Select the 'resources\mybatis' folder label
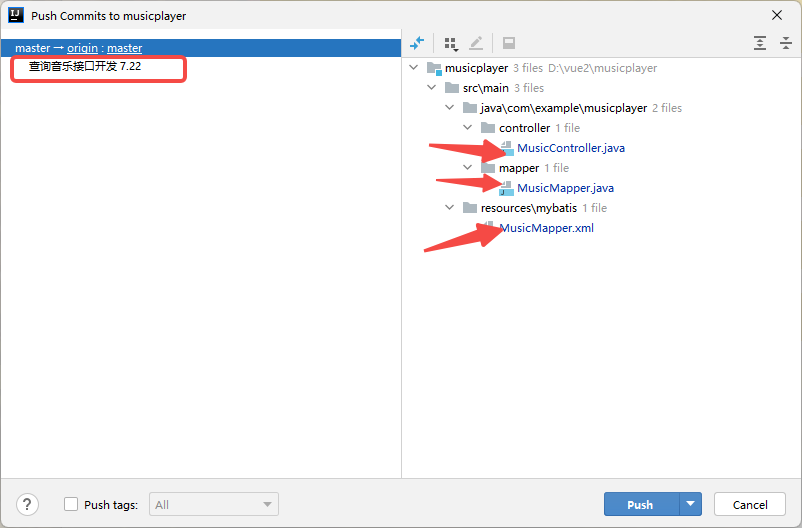802x528 pixels. tap(529, 208)
